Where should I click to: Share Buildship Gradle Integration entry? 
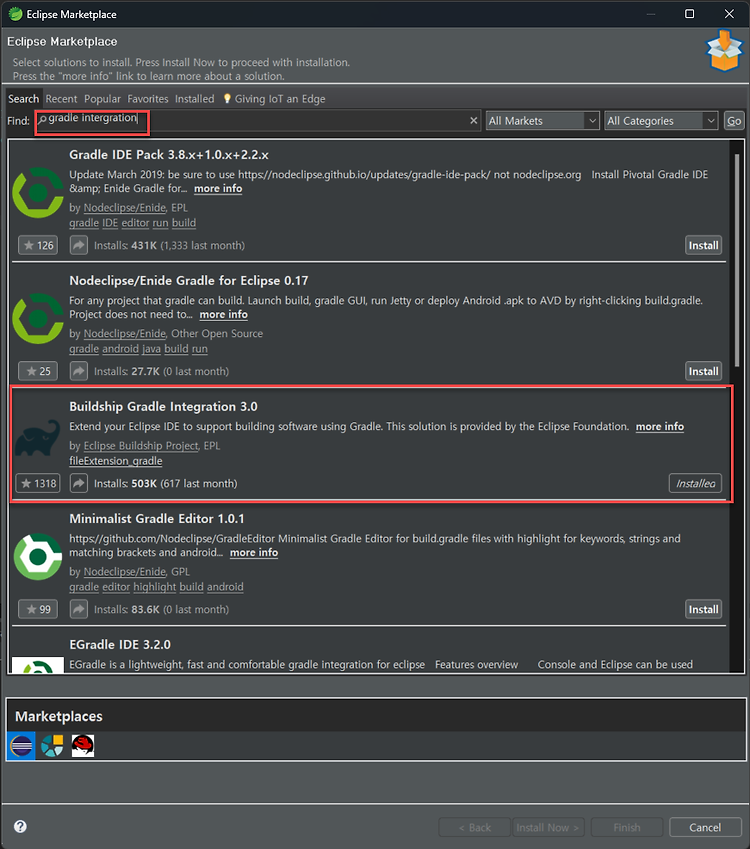pos(79,483)
